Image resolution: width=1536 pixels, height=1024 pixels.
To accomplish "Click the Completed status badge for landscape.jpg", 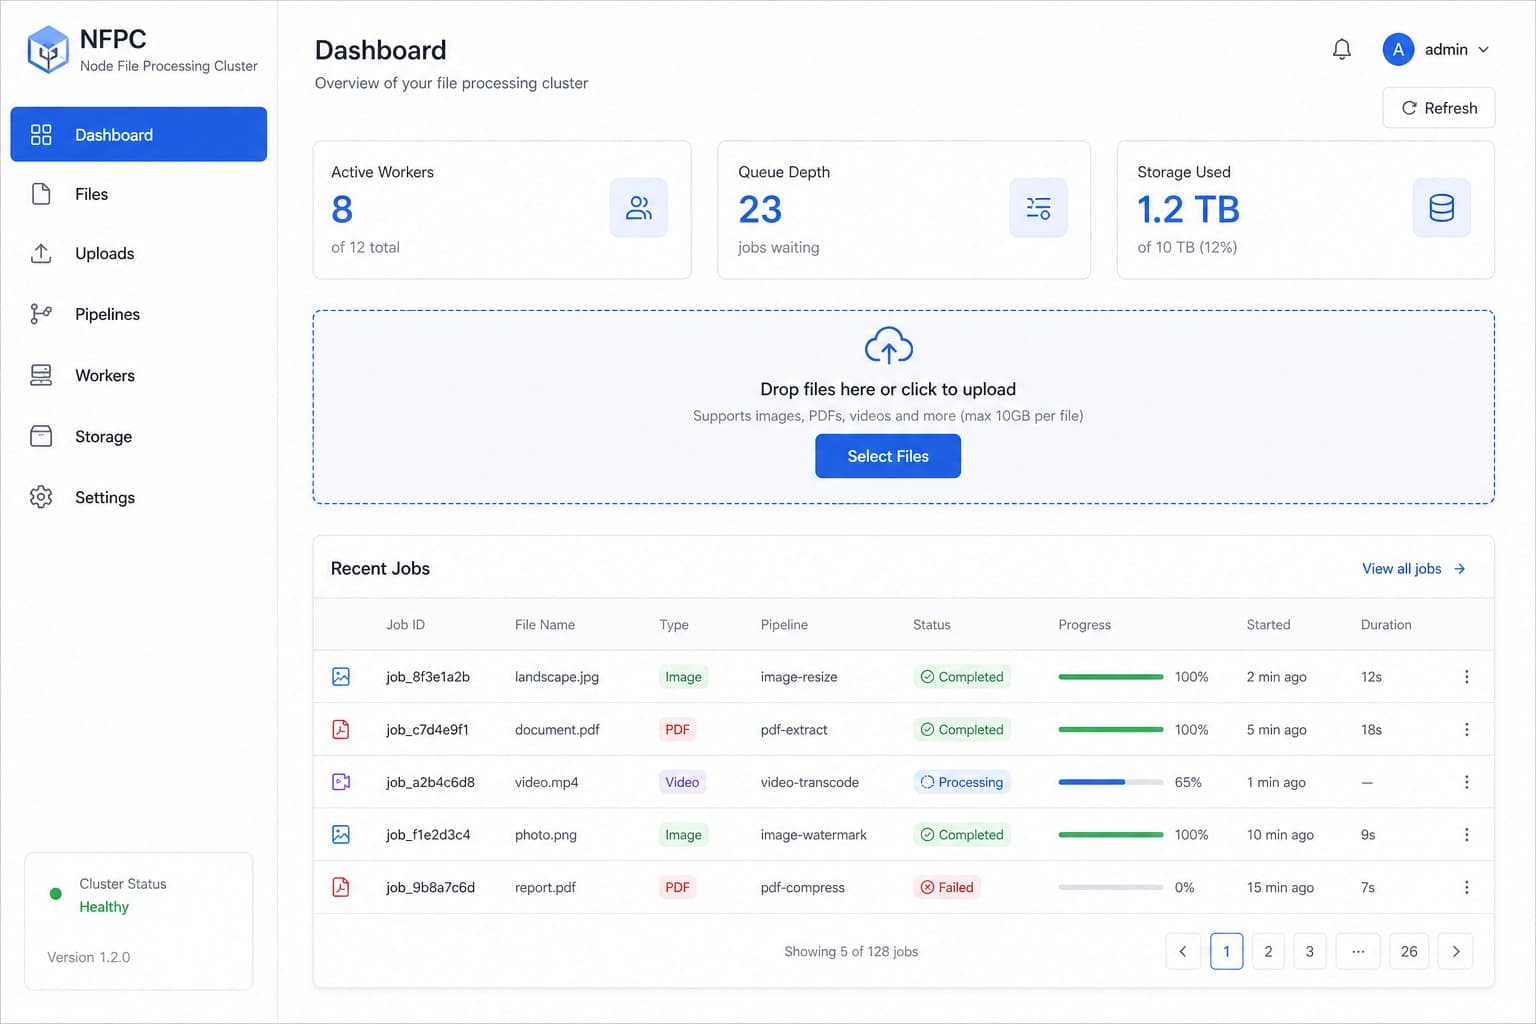I will 962,677.
